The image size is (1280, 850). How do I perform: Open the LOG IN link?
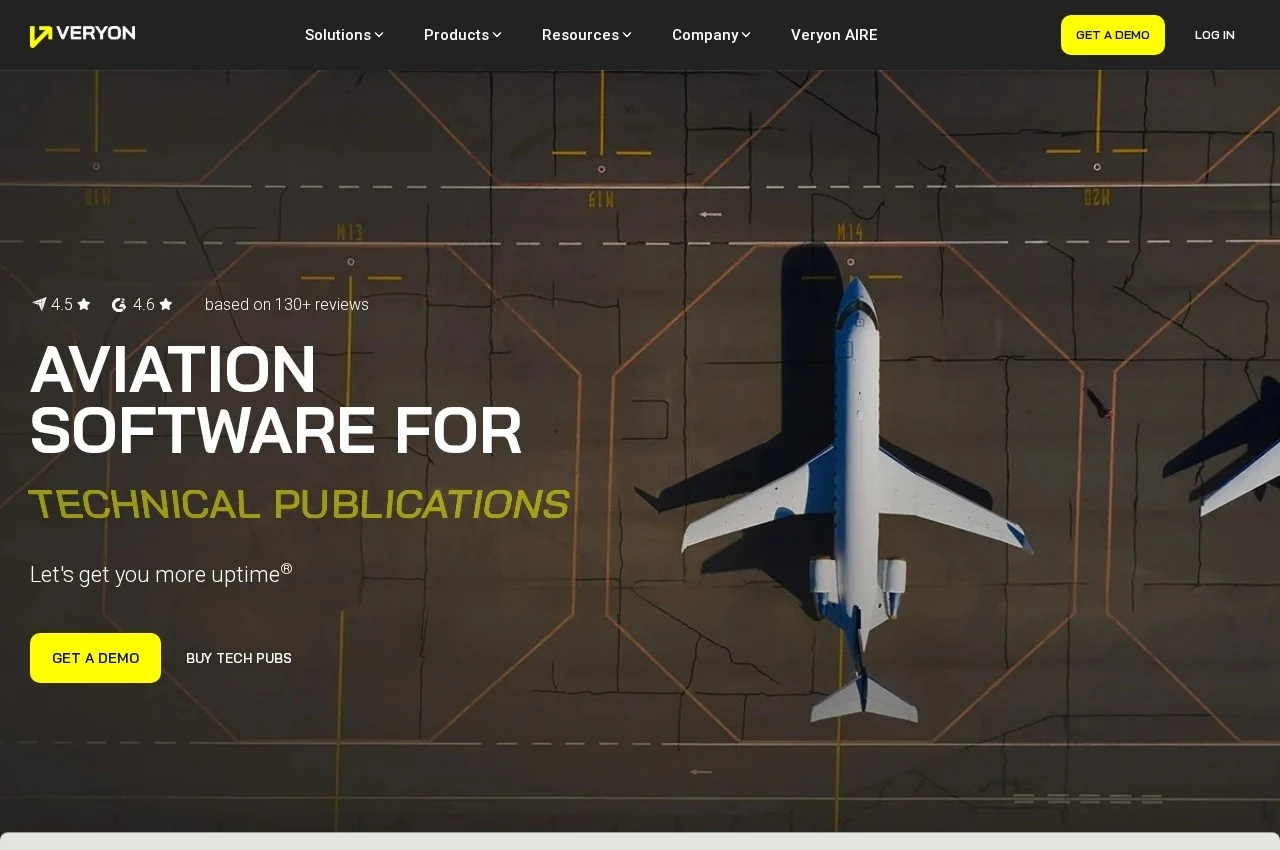pos(1215,35)
